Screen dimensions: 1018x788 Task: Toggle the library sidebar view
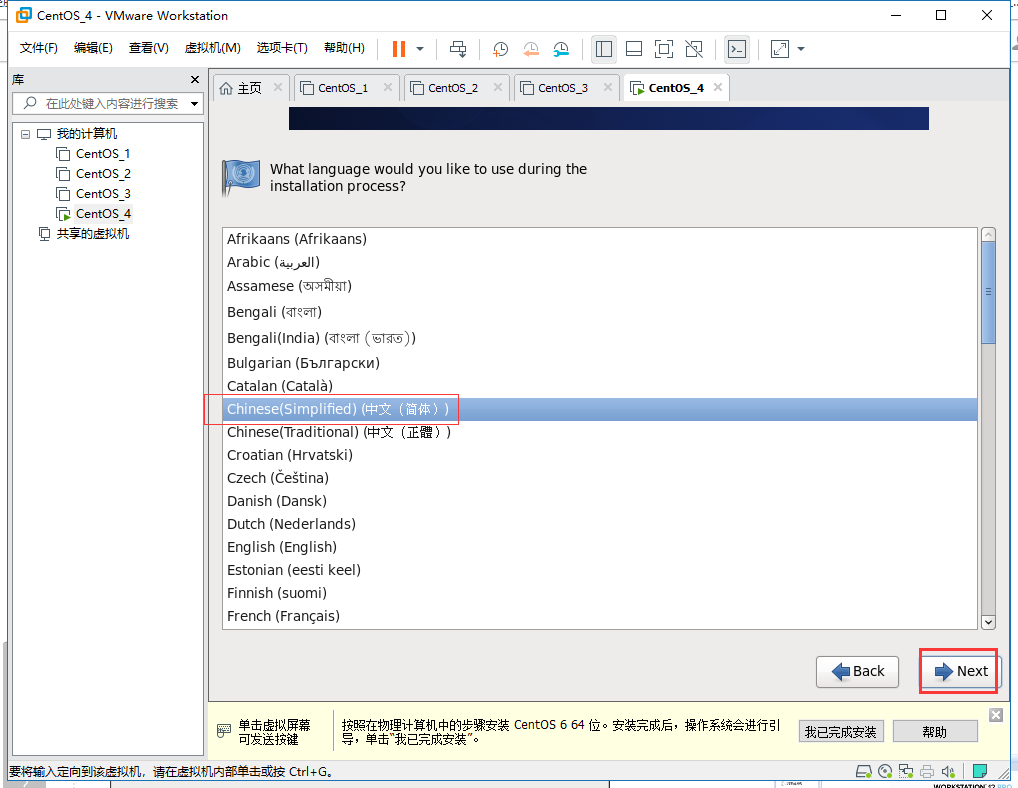(x=604, y=49)
